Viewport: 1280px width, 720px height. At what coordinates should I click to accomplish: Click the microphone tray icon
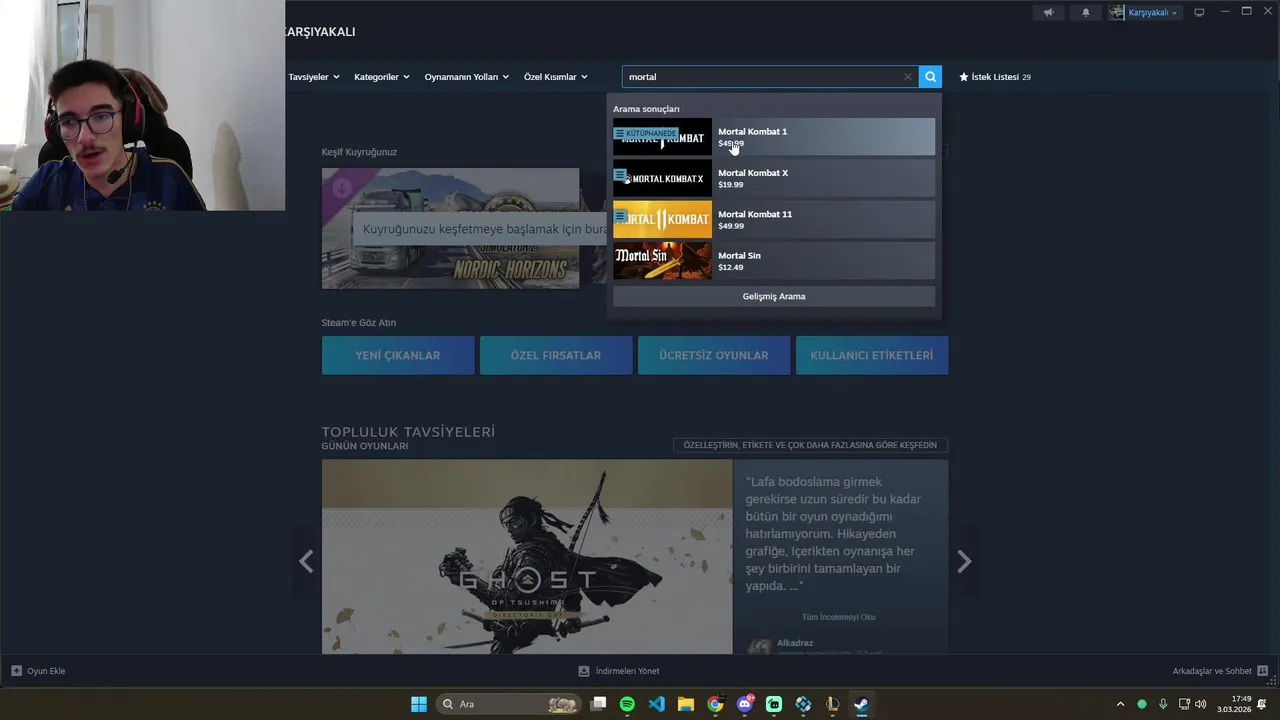[x=1162, y=704]
